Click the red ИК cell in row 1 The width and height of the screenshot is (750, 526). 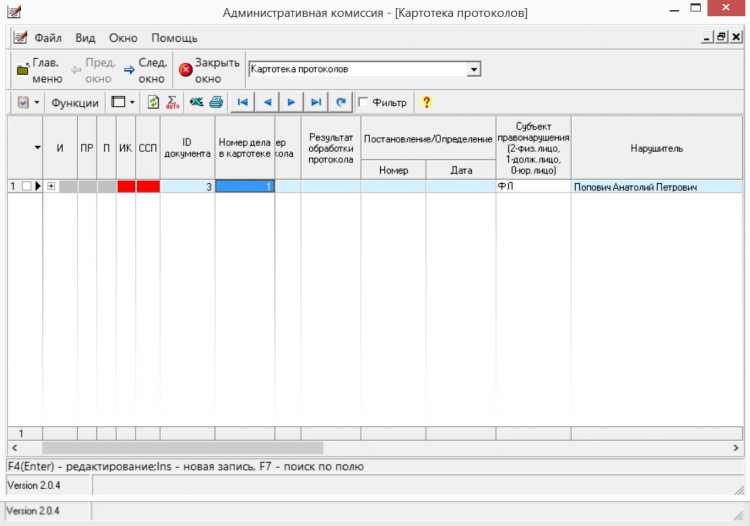pyautogui.click(x=126, y=186)
